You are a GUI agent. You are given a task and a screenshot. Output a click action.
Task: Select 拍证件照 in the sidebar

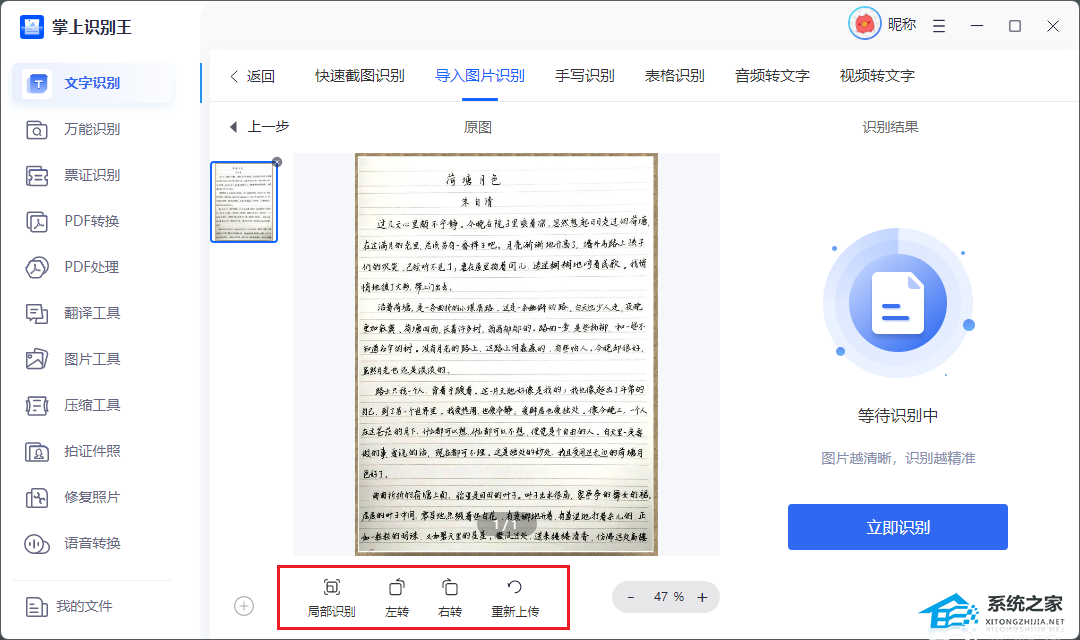92,451
